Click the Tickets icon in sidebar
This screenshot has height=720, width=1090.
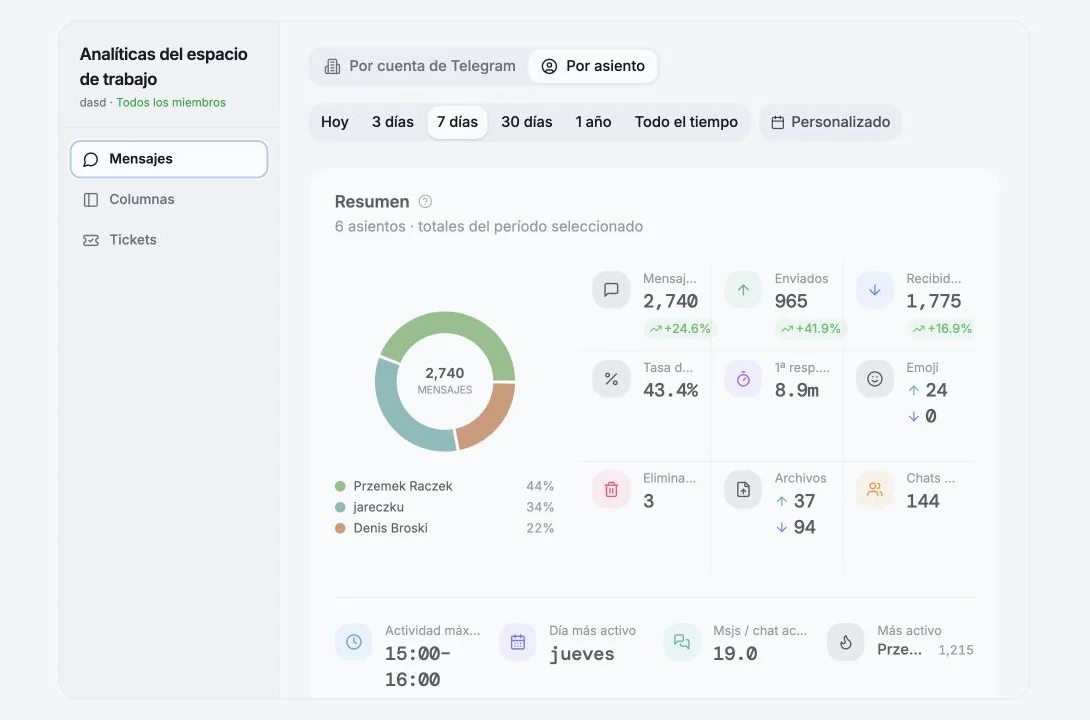coord(91,240)
